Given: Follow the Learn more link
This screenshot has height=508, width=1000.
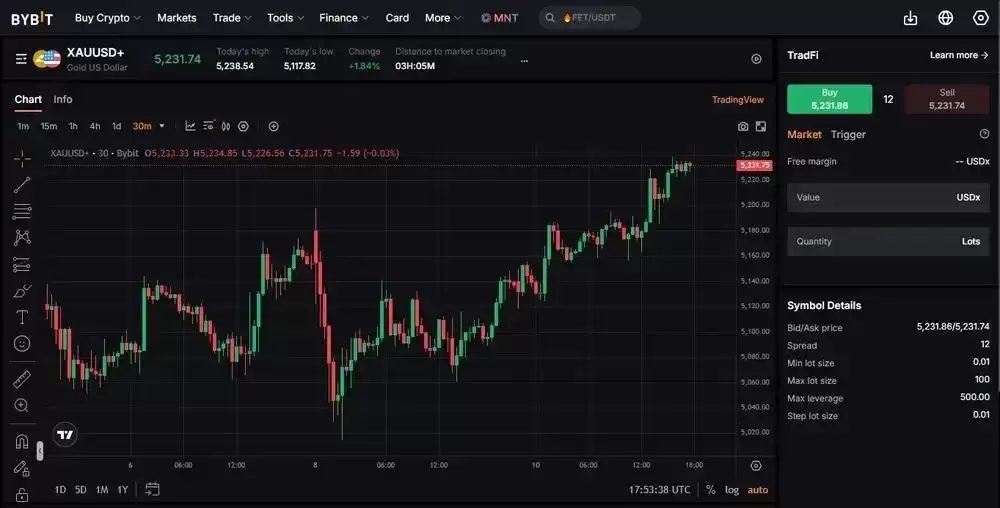Looking at the screenshot, I should click(x=959, y=55).
